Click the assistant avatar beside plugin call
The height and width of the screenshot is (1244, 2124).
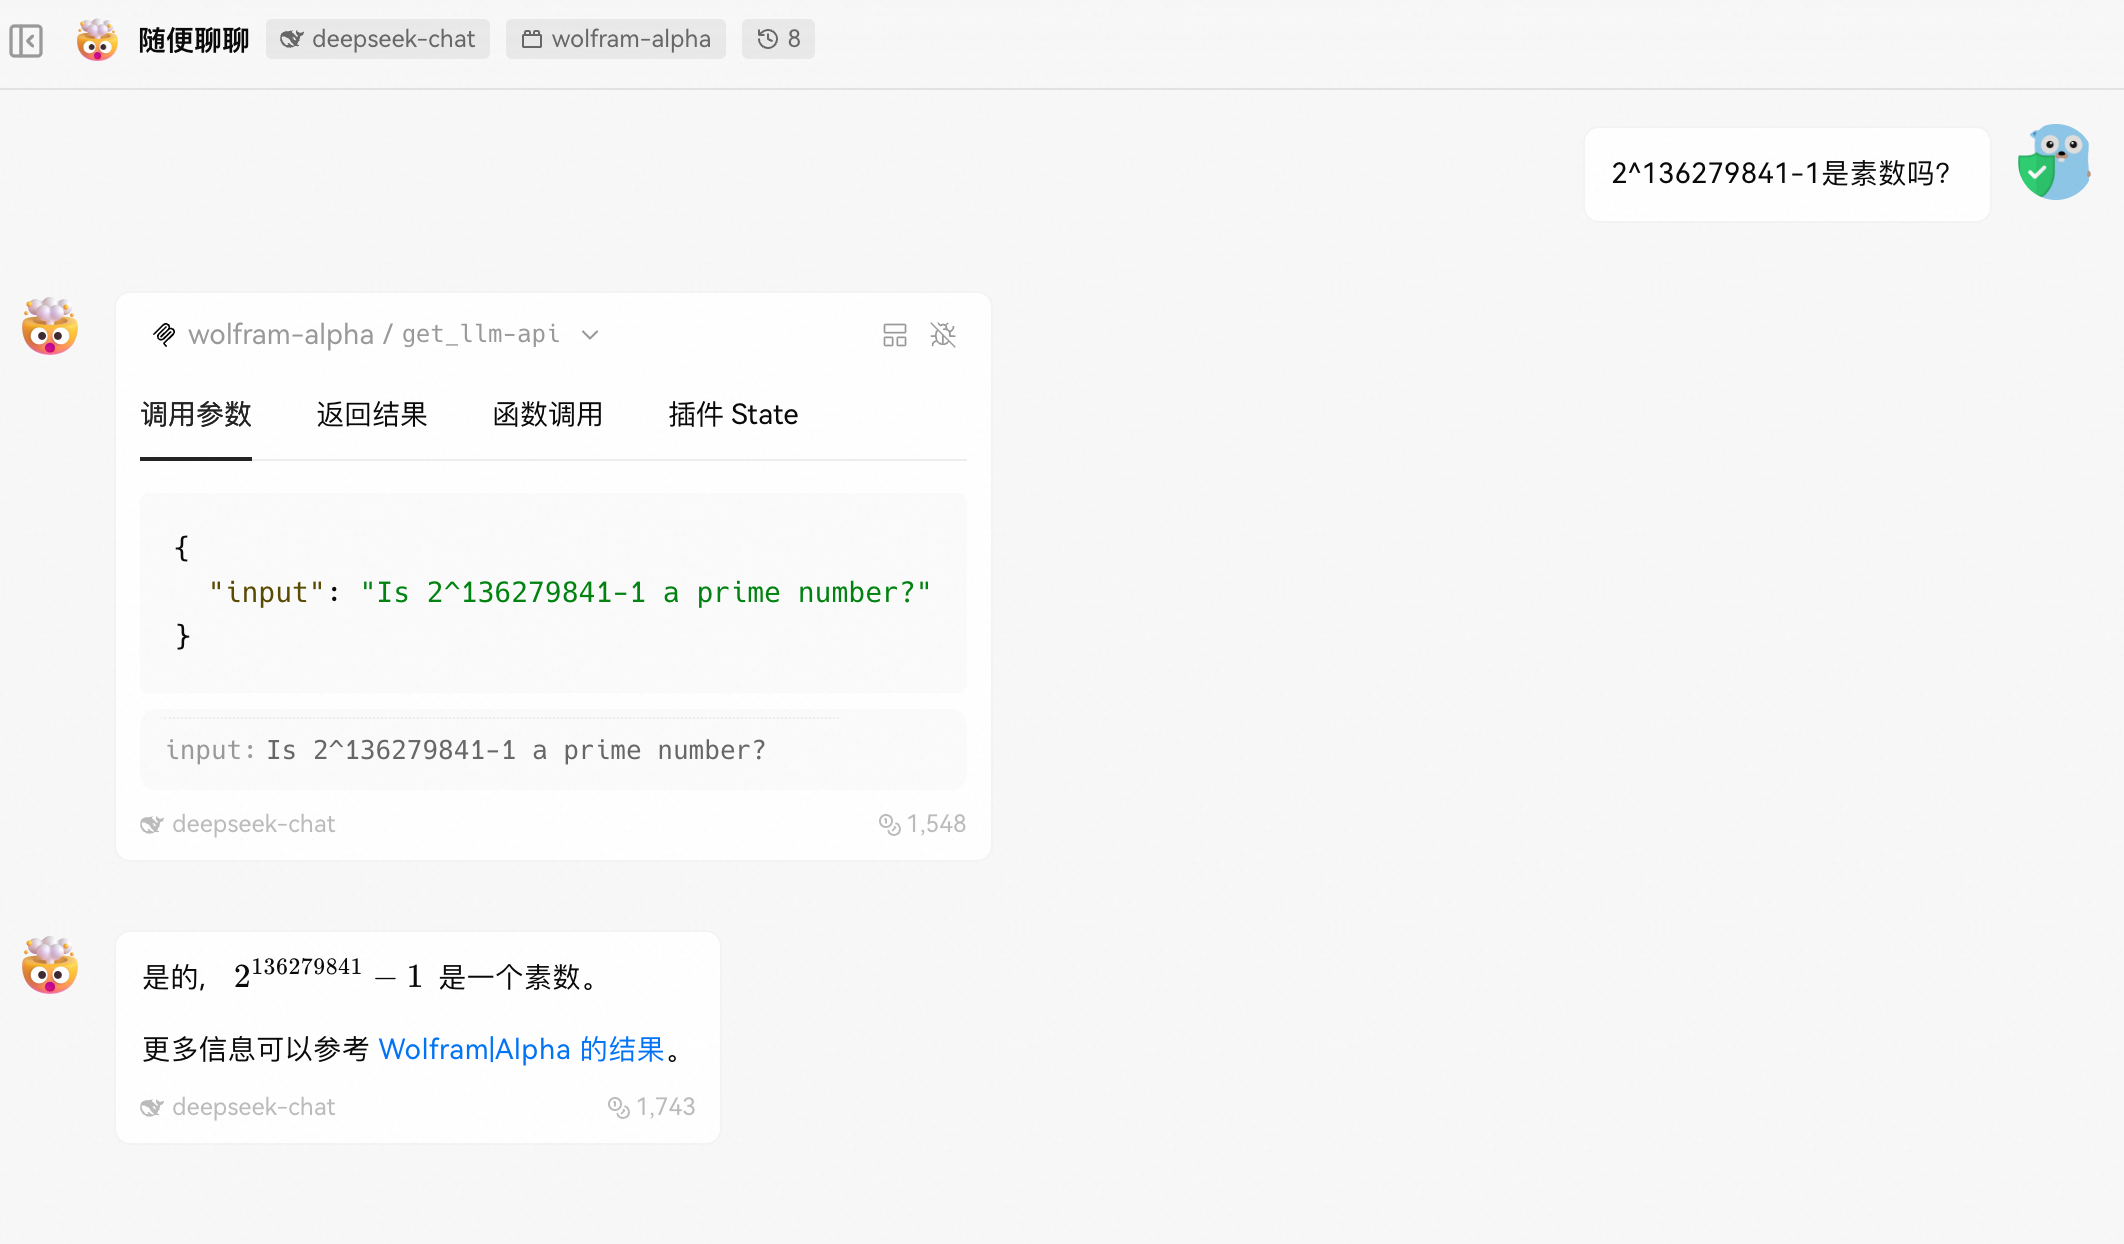click(x=50, y=327)
